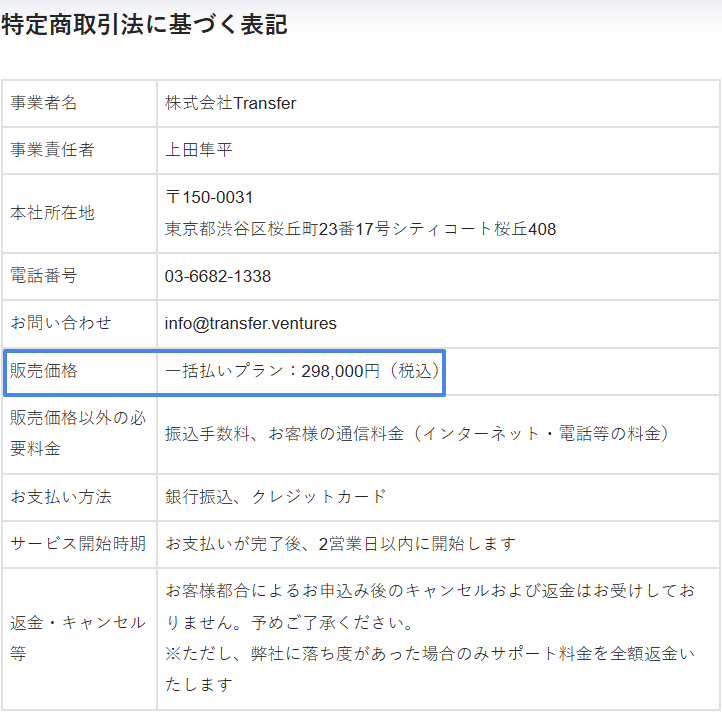The height and width of the screenshot is (712, 722).
Task: Select the 電話番号 label cell
Action: pyautogui.click(x=79, y=276)
